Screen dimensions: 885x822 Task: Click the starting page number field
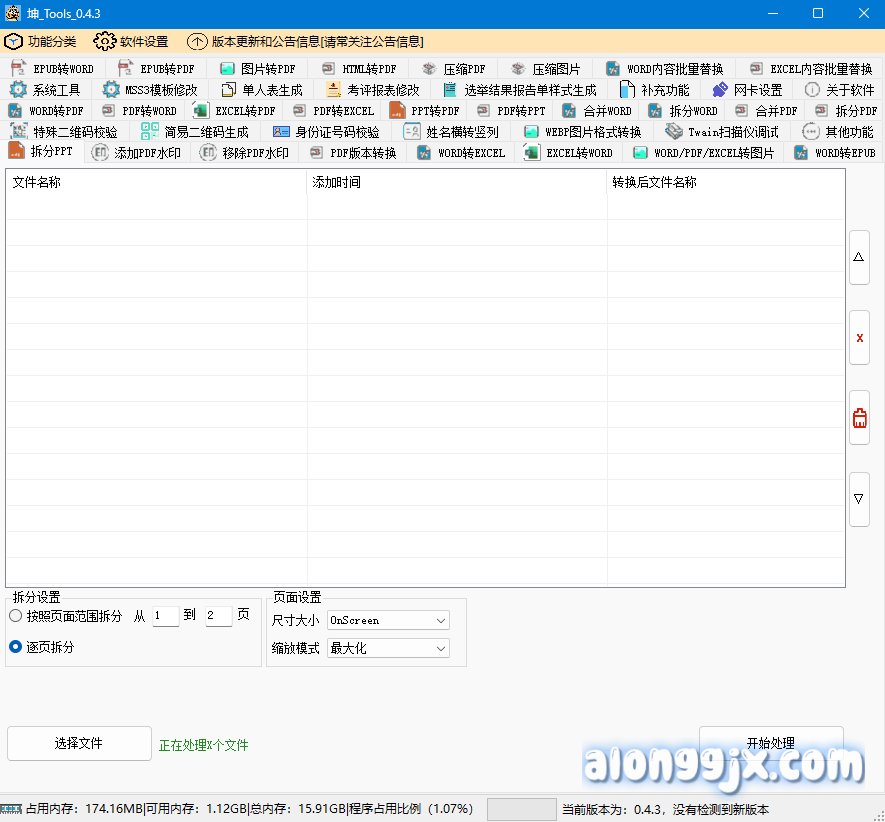[166, 616]
